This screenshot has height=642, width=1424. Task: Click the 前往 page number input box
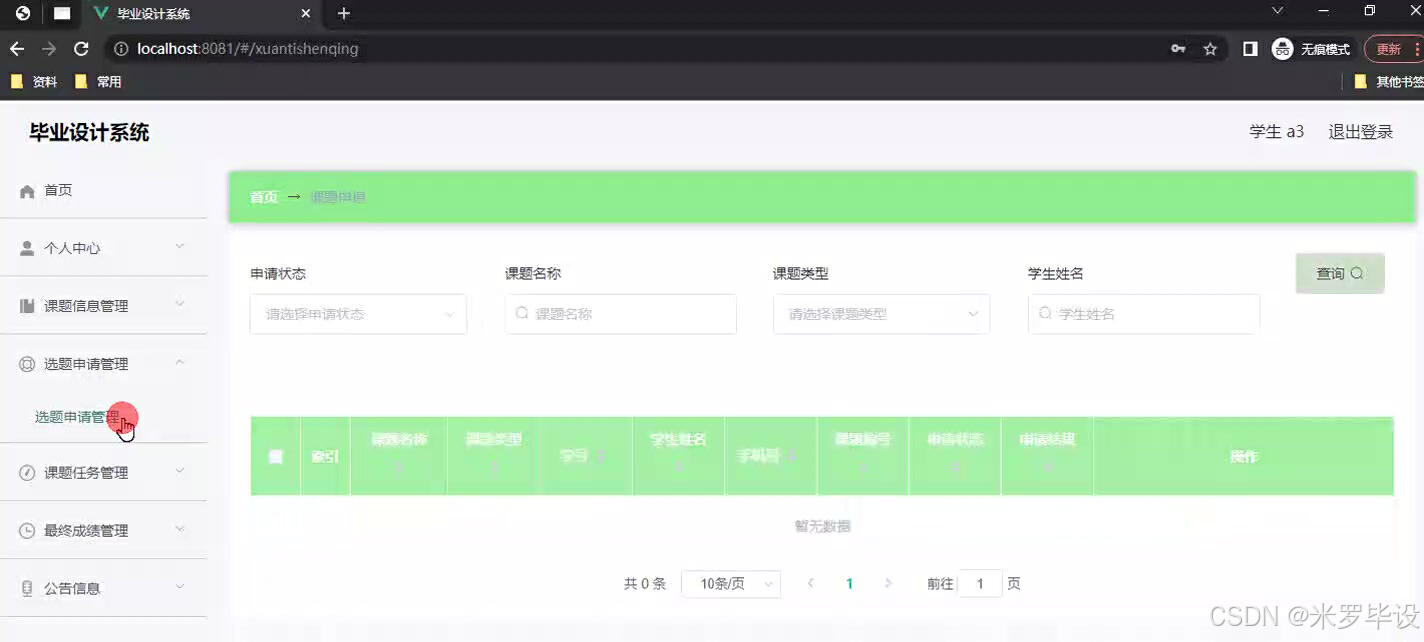point(980,583)
